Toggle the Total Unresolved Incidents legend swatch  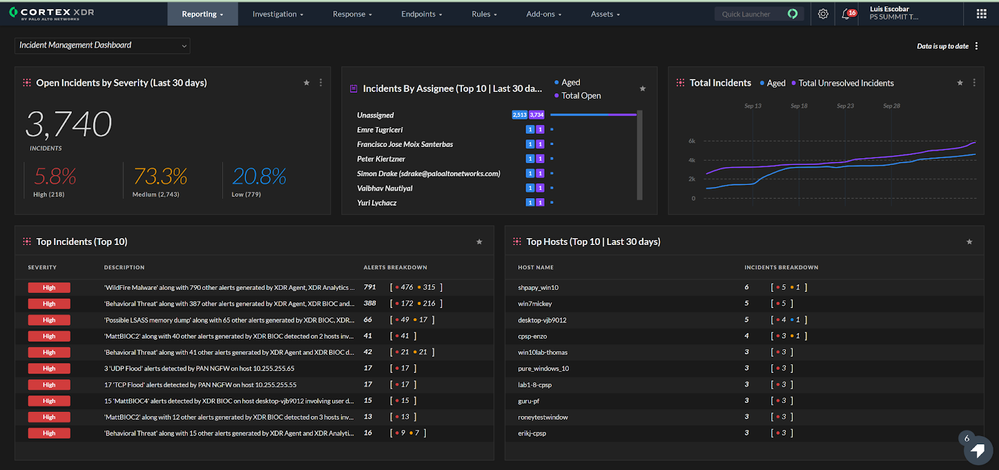(793, 83)
